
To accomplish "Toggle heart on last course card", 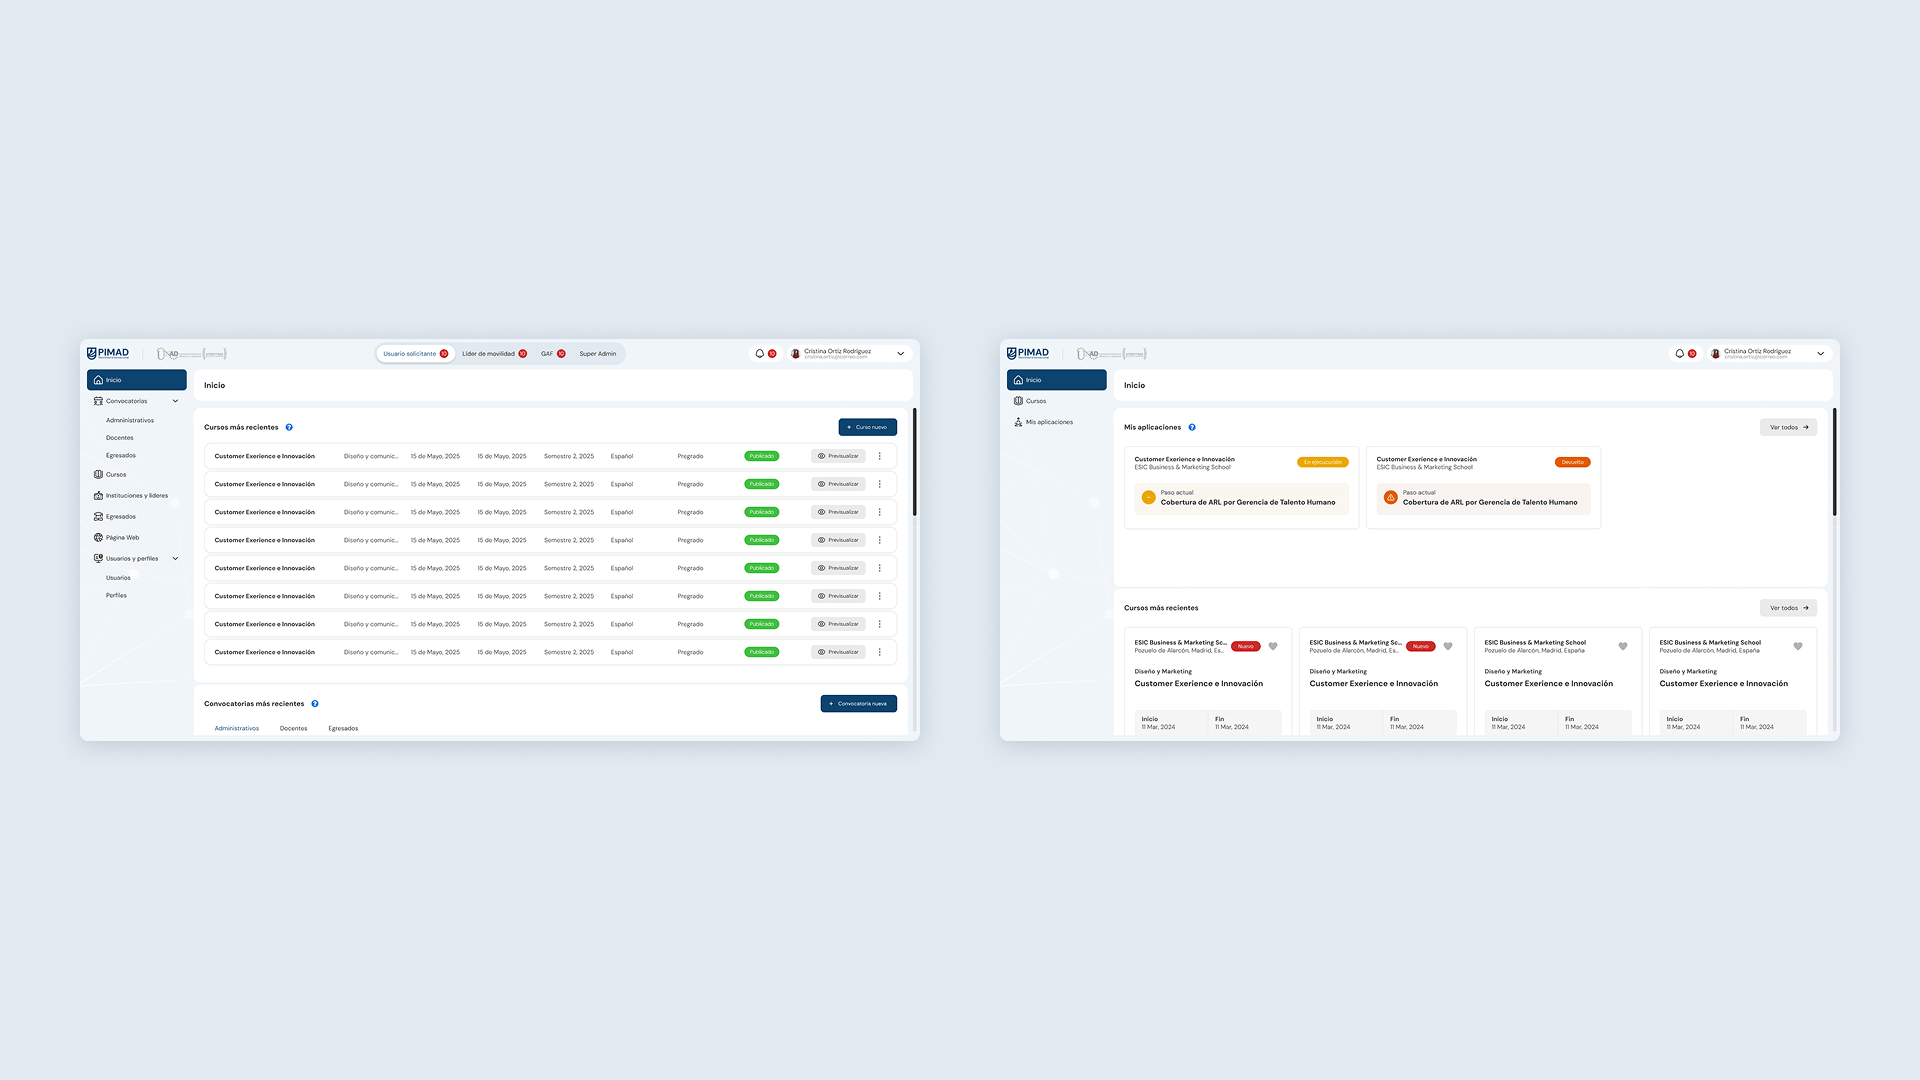I will point(1798,647).
